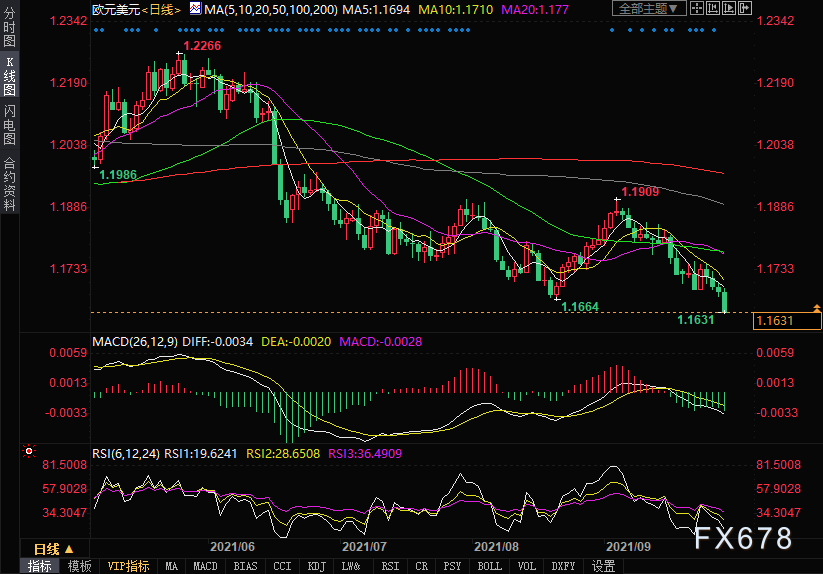Image resolution: width=823 pixels, height=574 pixels.
Task: Select the K线图 candlestick view tab
Action: [x=9, y=77]
